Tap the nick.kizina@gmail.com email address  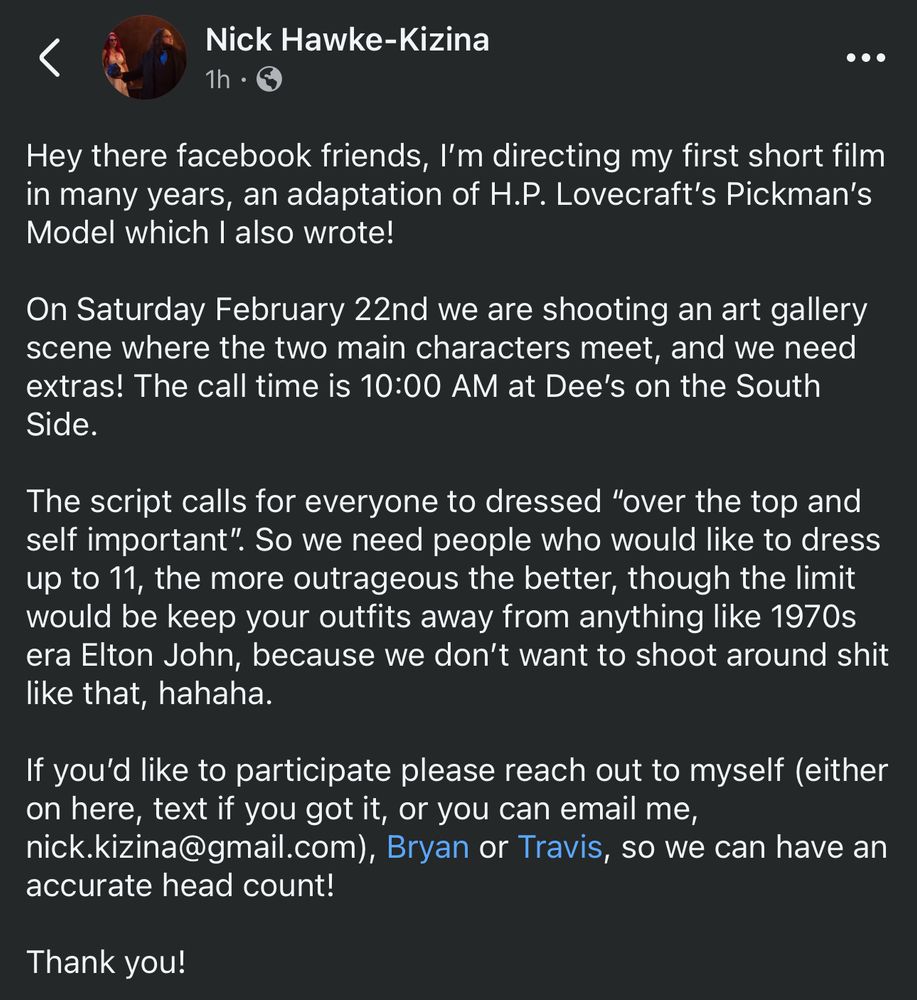194,847
